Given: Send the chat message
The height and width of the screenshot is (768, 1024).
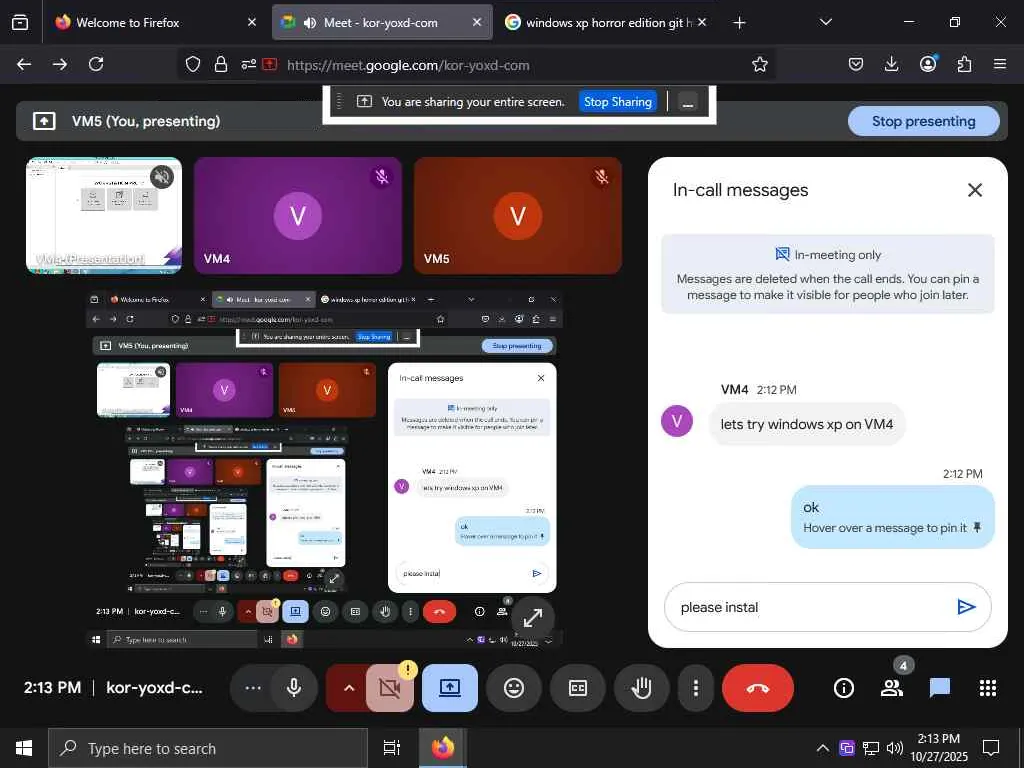Looking at the screenshot, I should (966, 607).
